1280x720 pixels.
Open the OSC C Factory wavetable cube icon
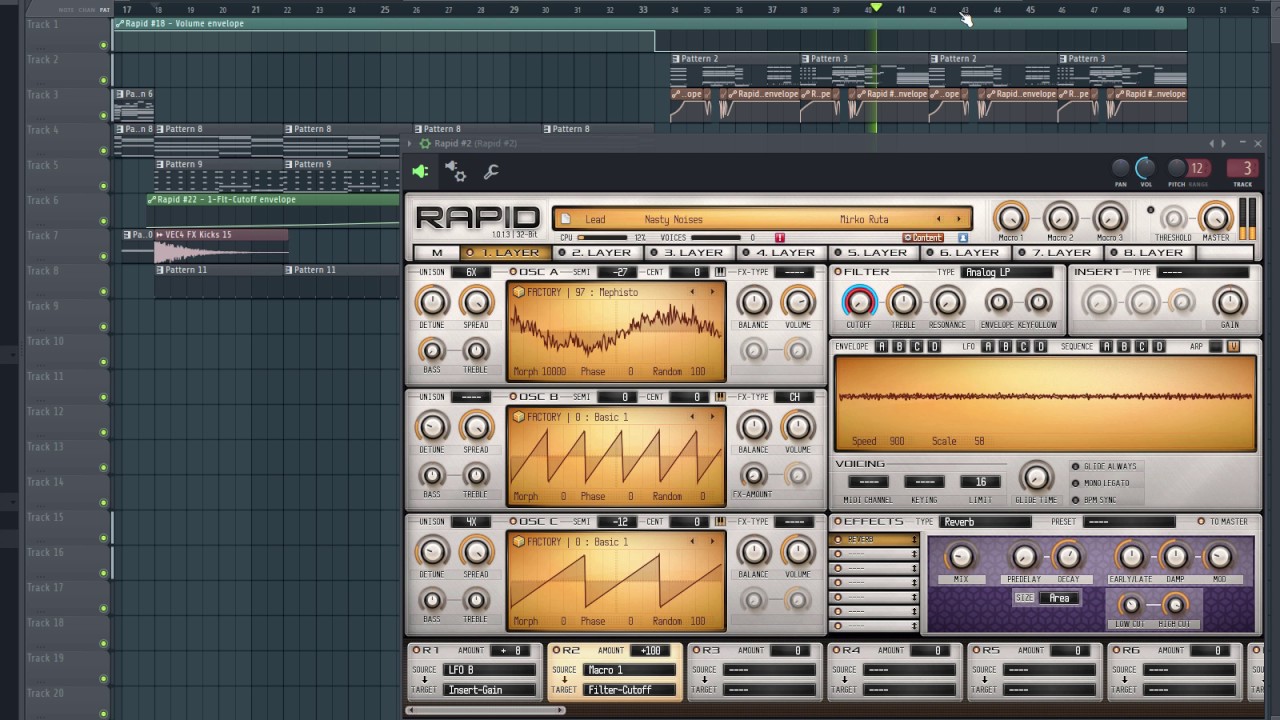pos(518,542)
